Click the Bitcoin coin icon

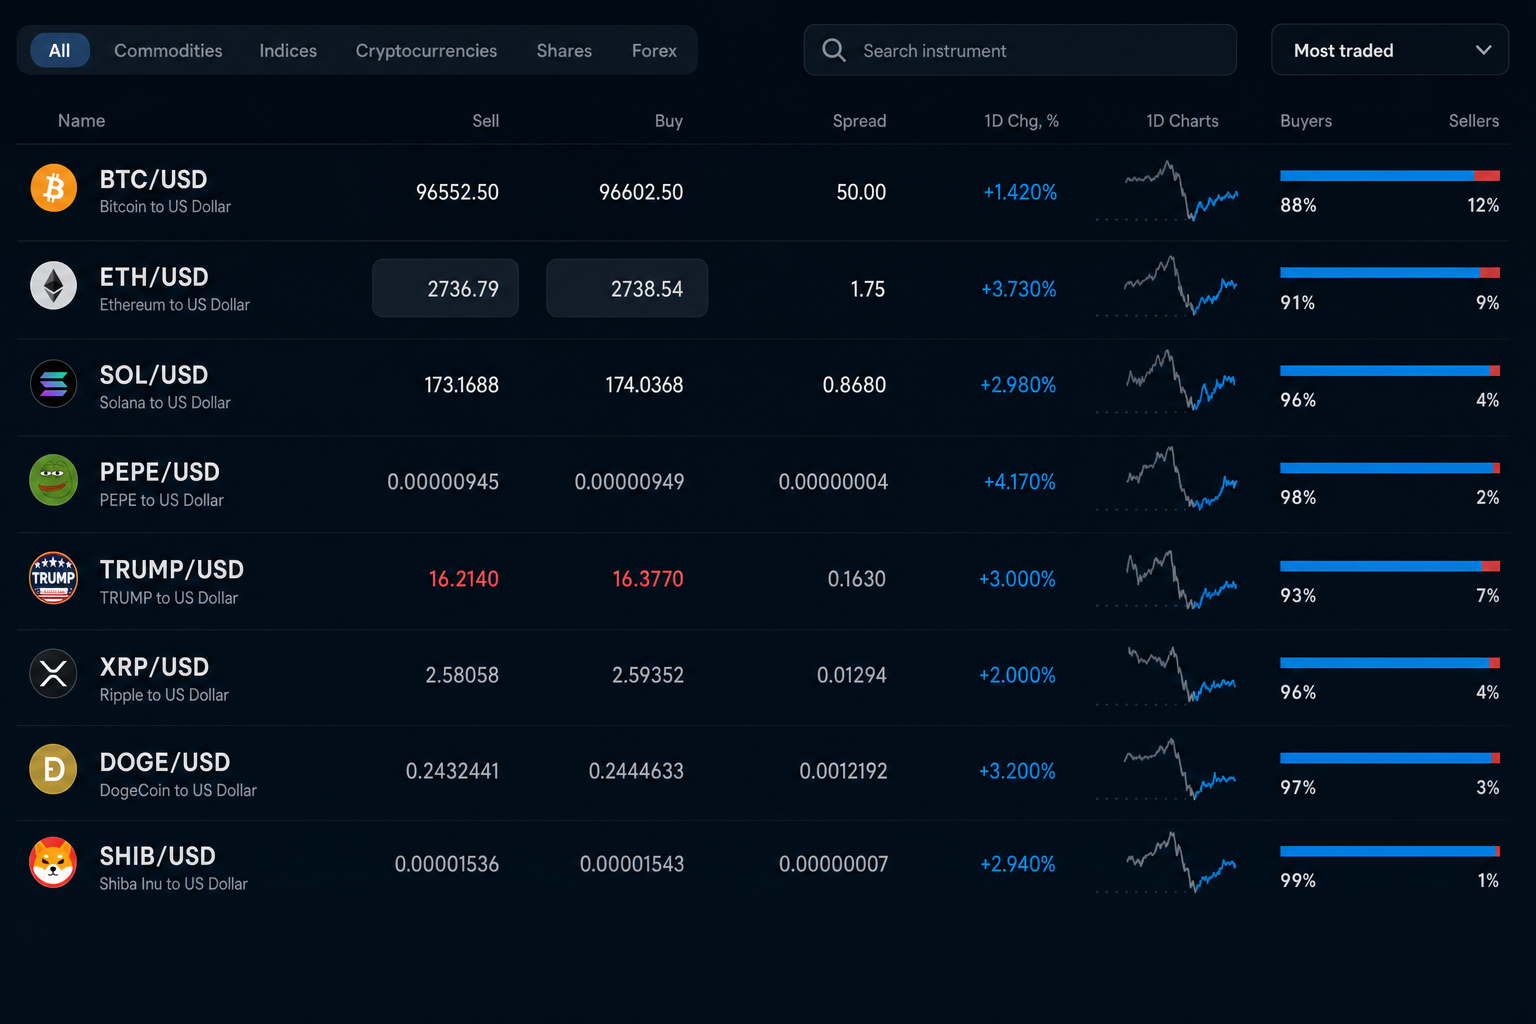click(x=54, y=188)
